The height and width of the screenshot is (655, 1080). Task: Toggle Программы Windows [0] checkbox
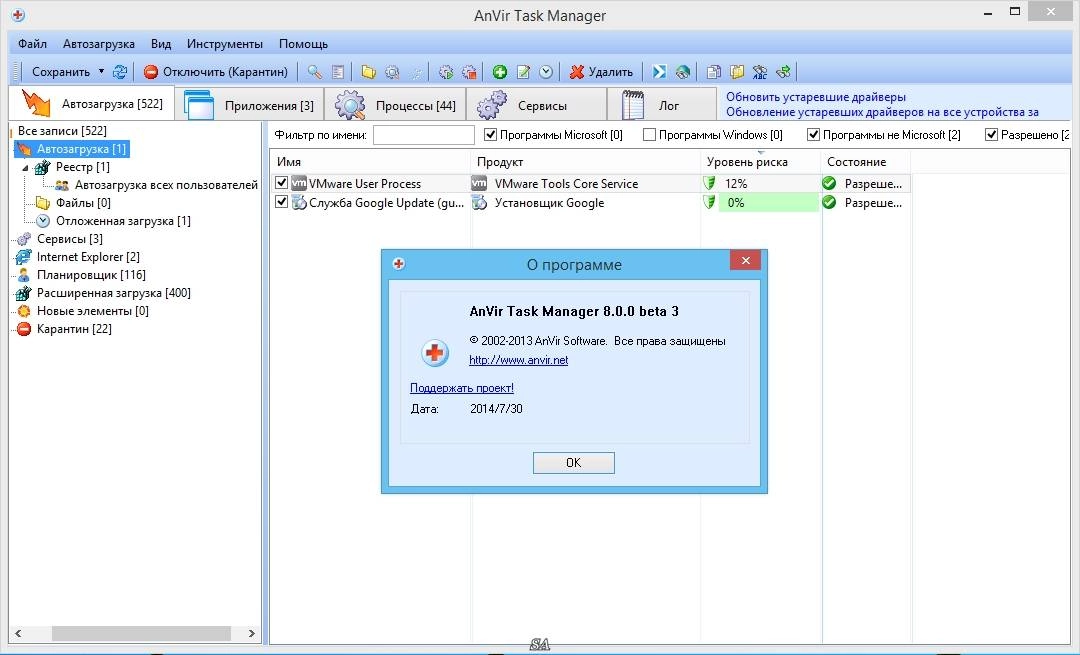[x=649, y=135]
